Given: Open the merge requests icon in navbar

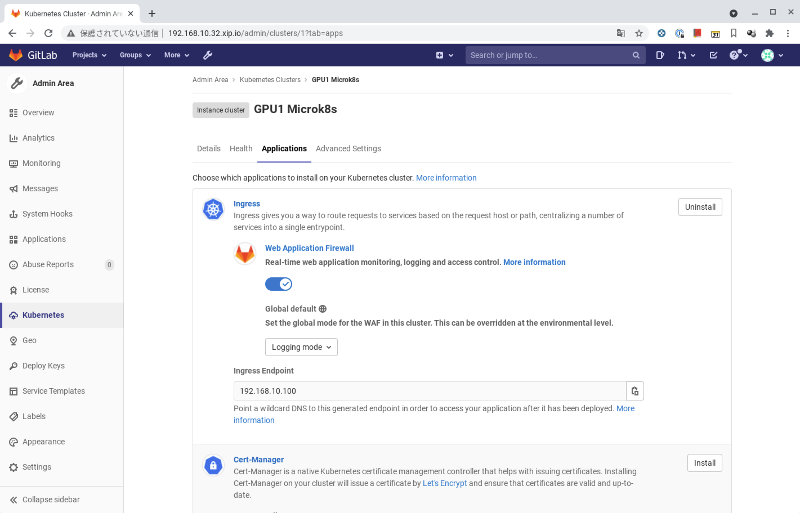Looking at the screenshot, I should pos(683,55).
